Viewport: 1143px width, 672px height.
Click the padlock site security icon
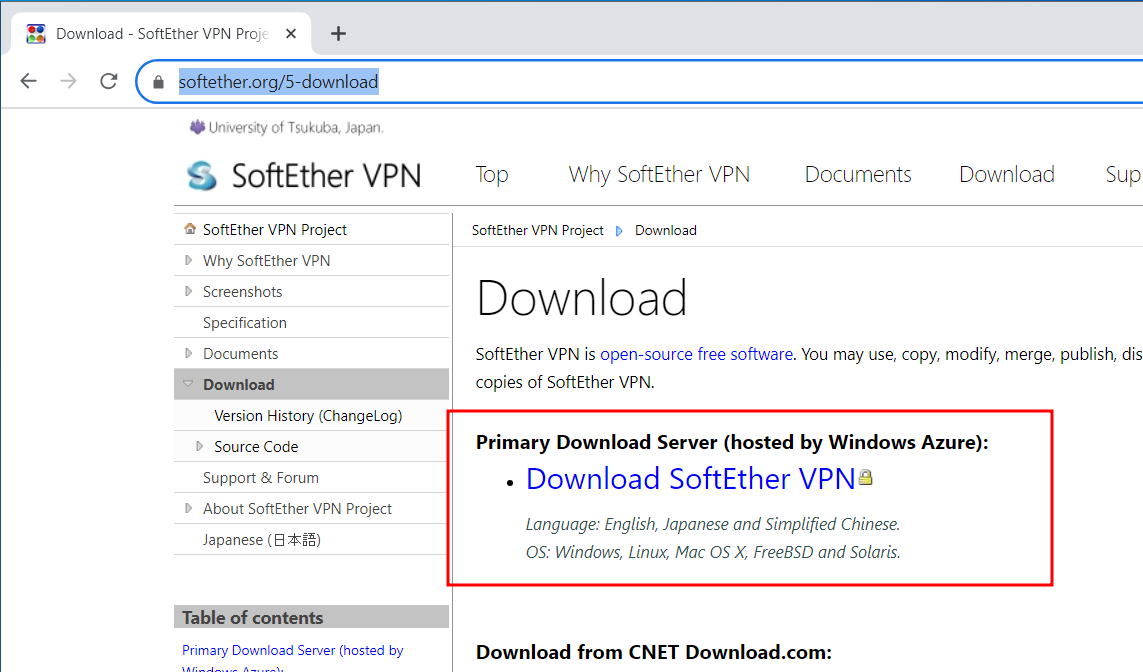pos(158,82)
